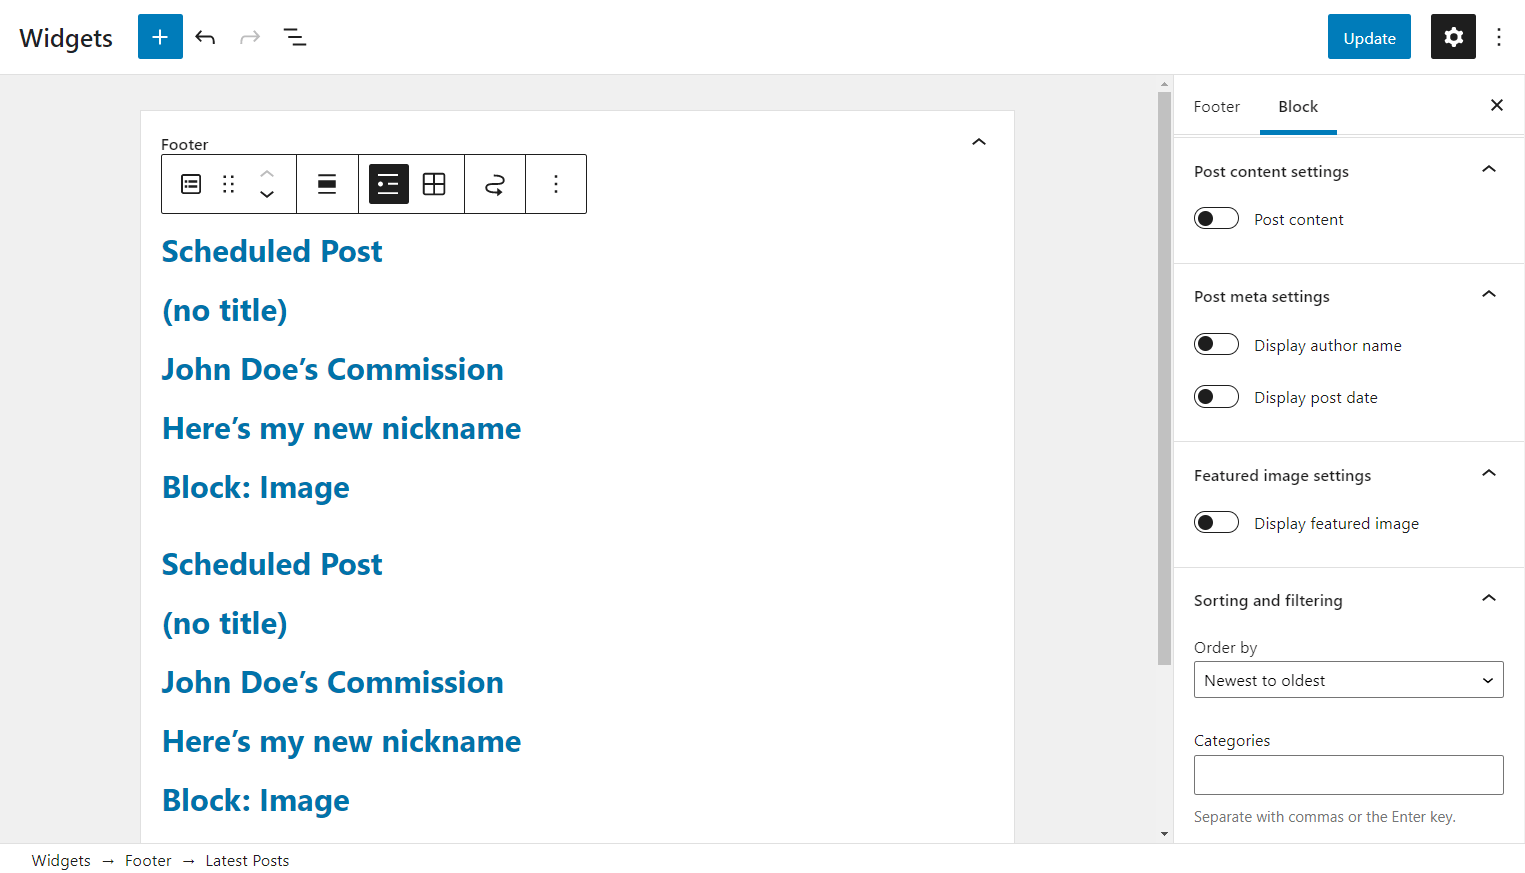
Task: Enable Display featured image
Action: point(1216,522)
